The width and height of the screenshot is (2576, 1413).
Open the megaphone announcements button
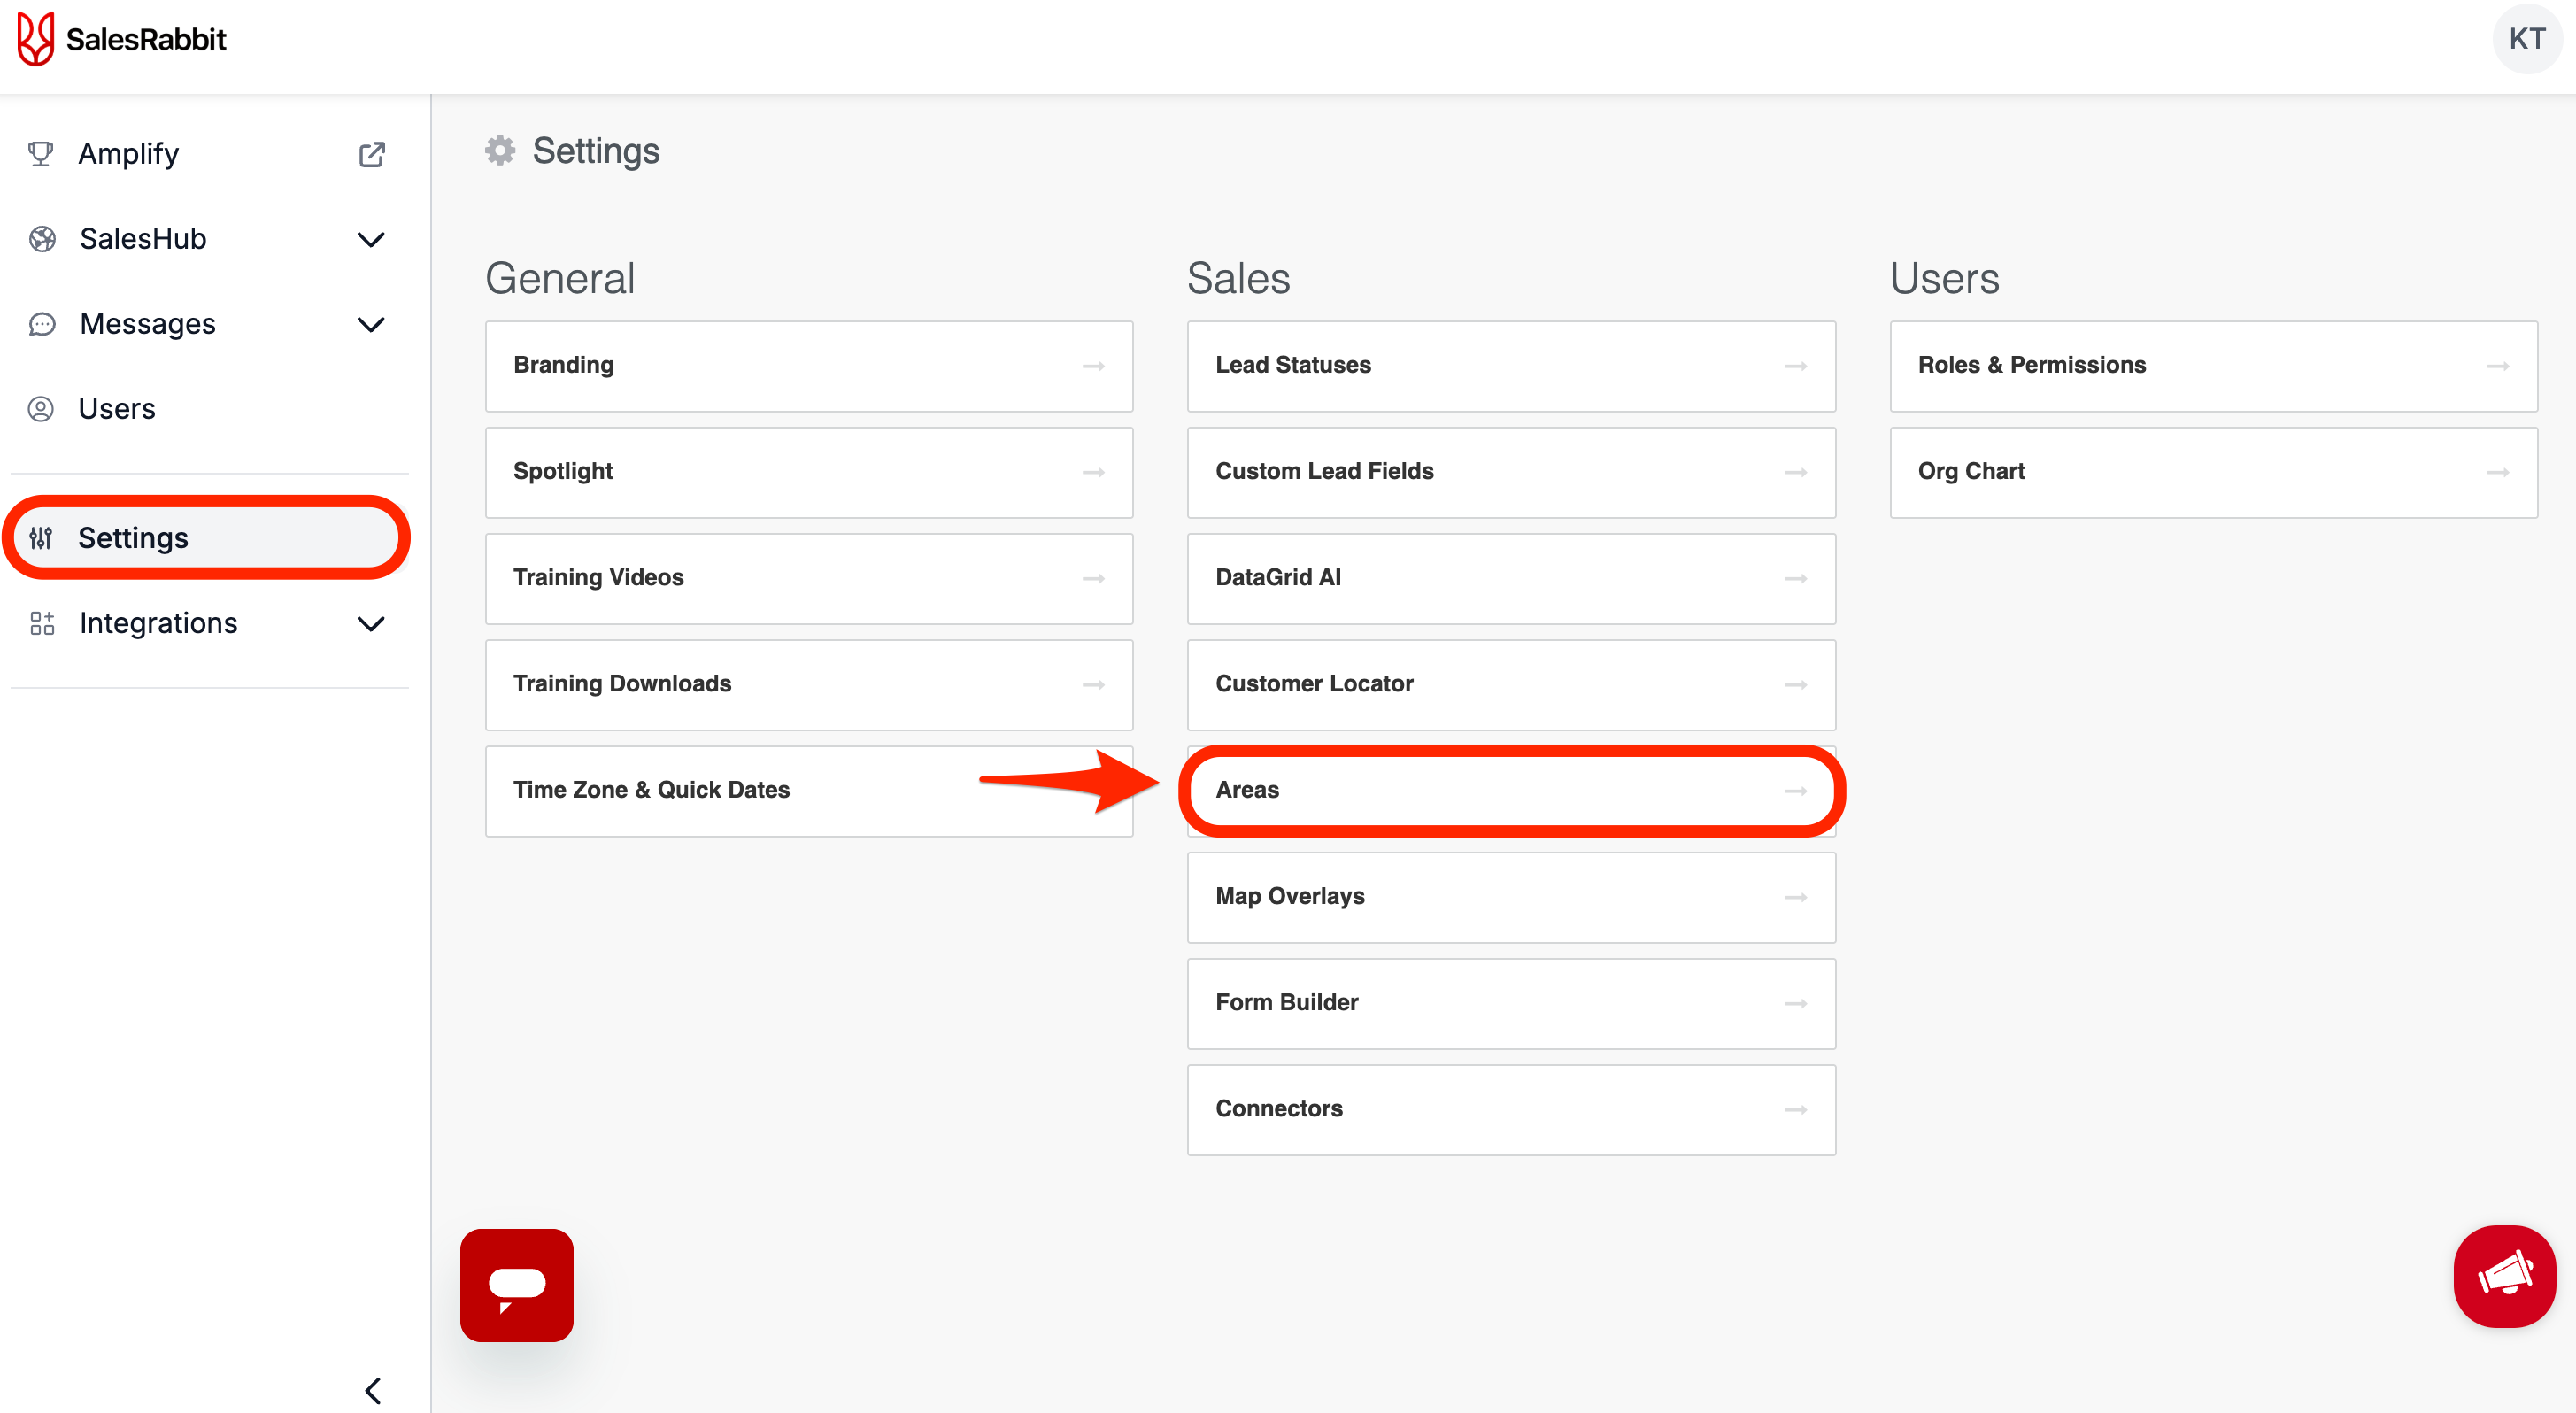[x=2504, y=1276]
